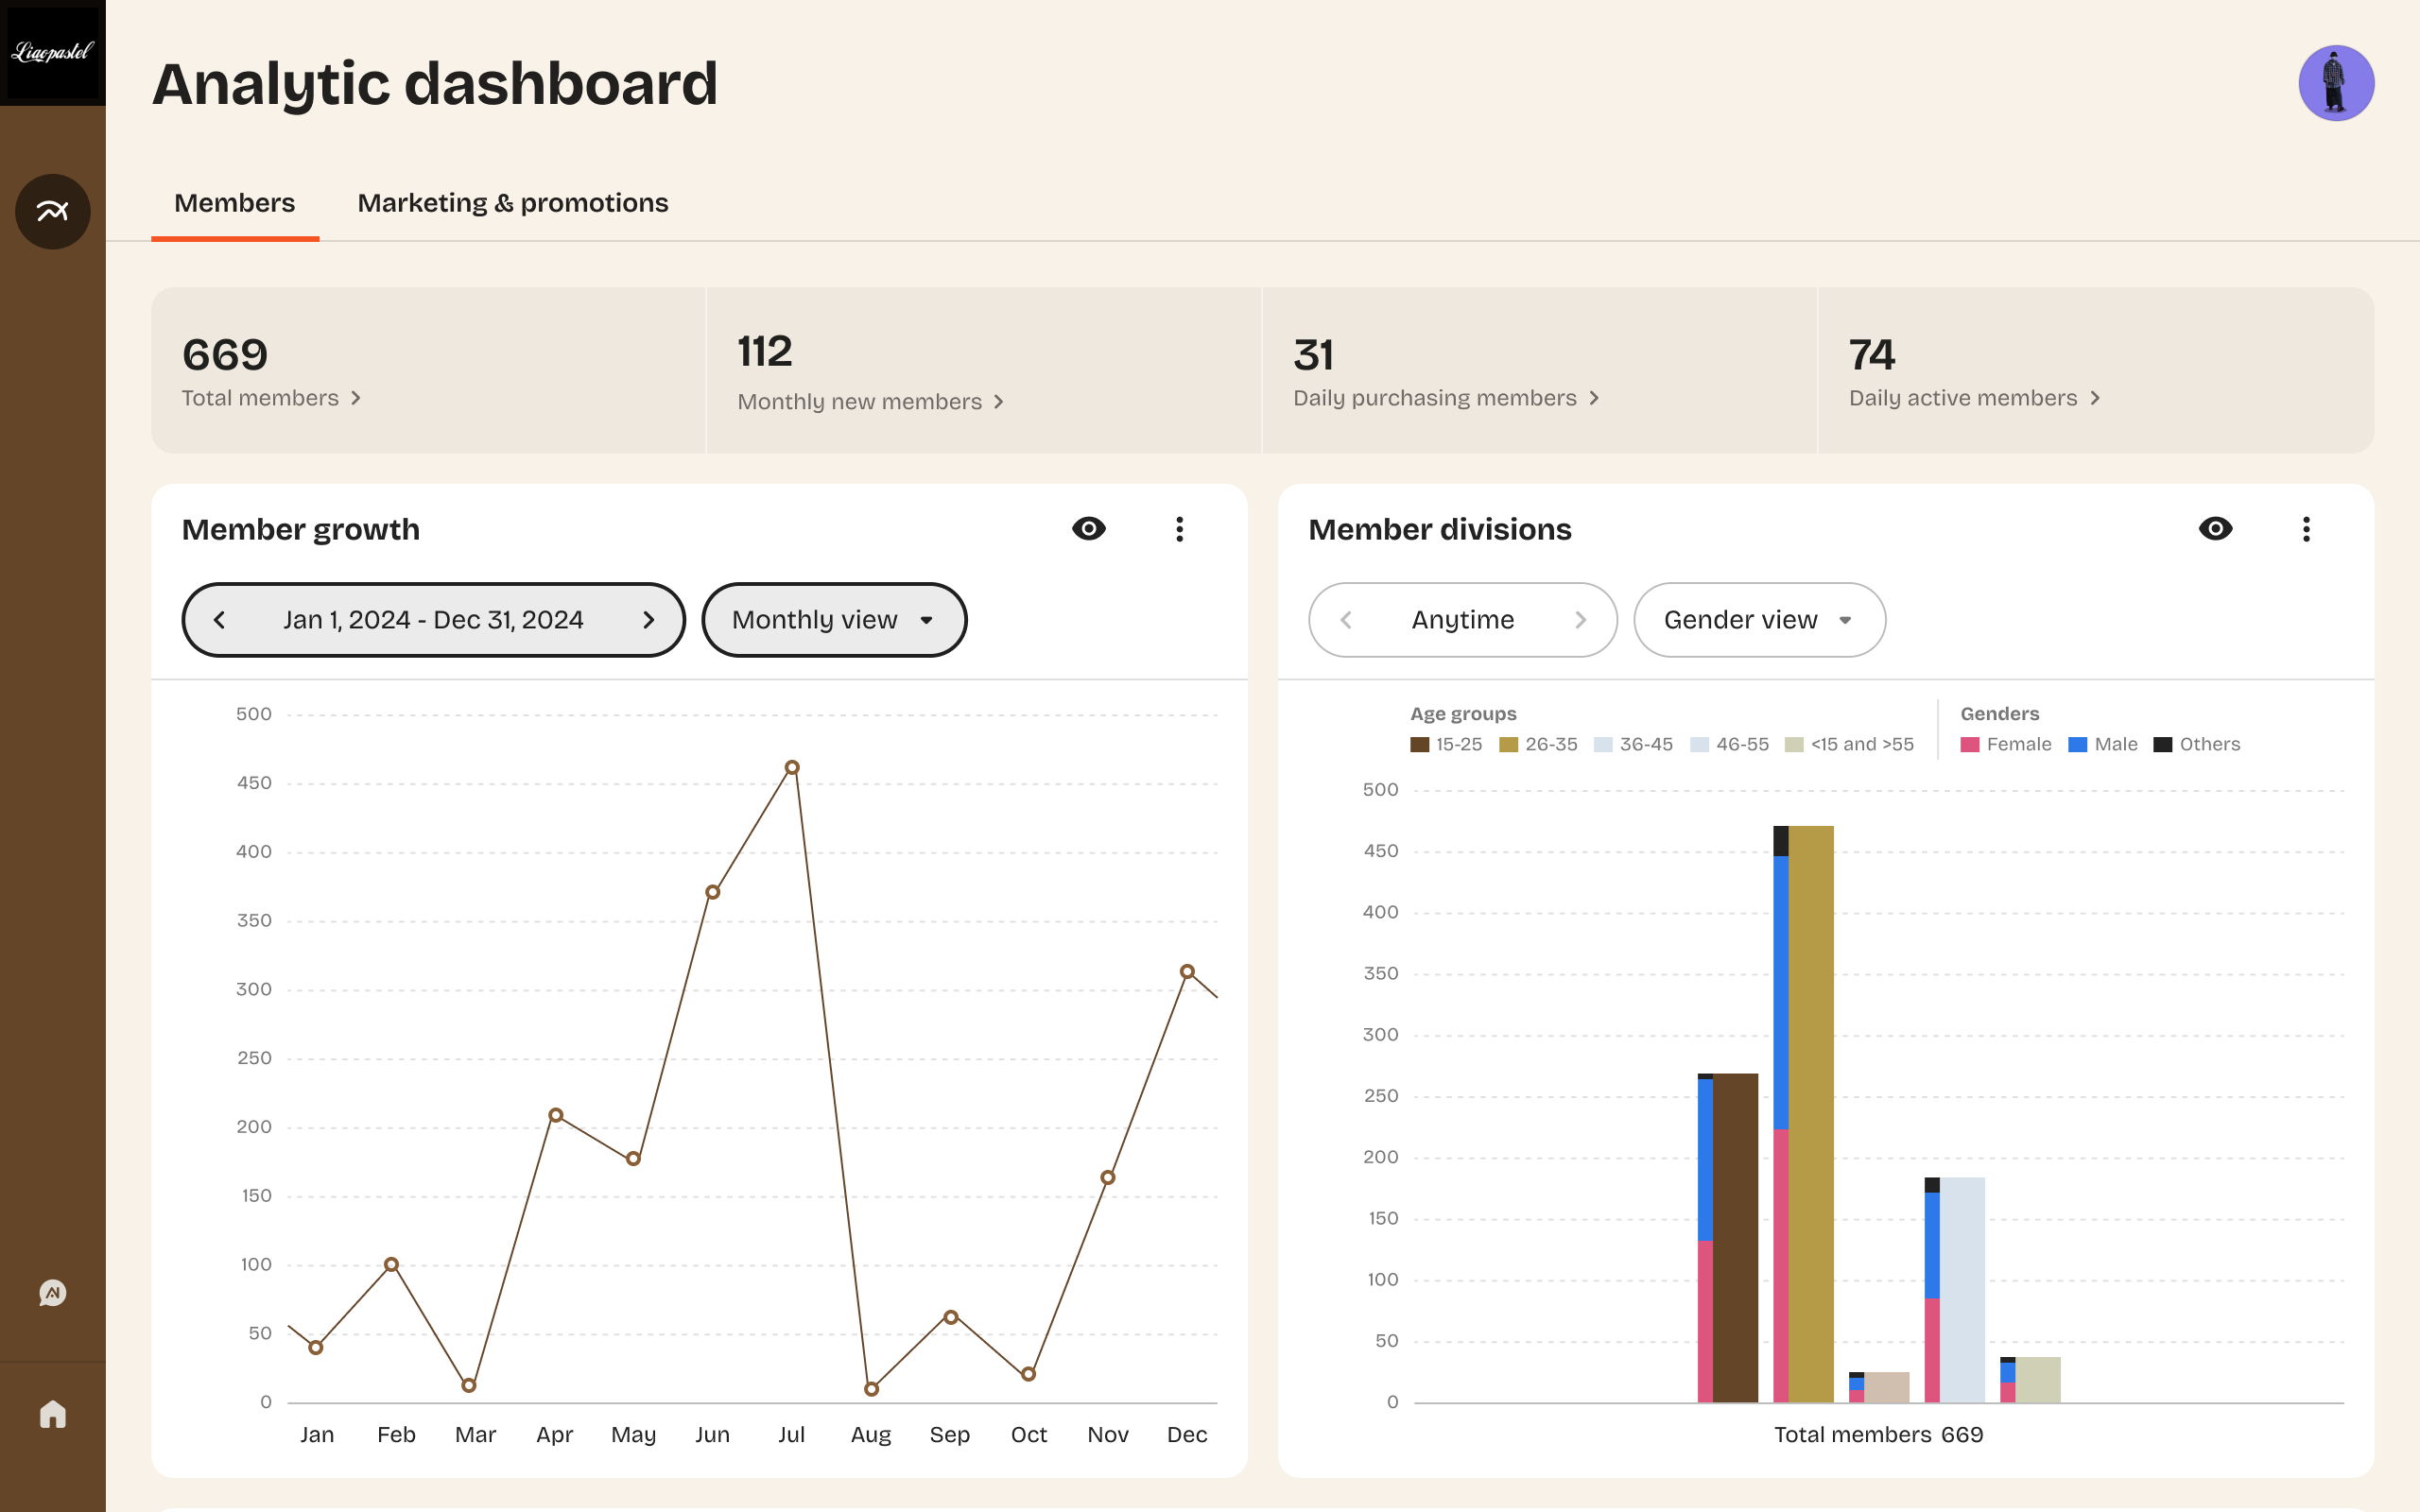
Task: Click the home icon in the sidebar
Action: [x=52, y=1412]
